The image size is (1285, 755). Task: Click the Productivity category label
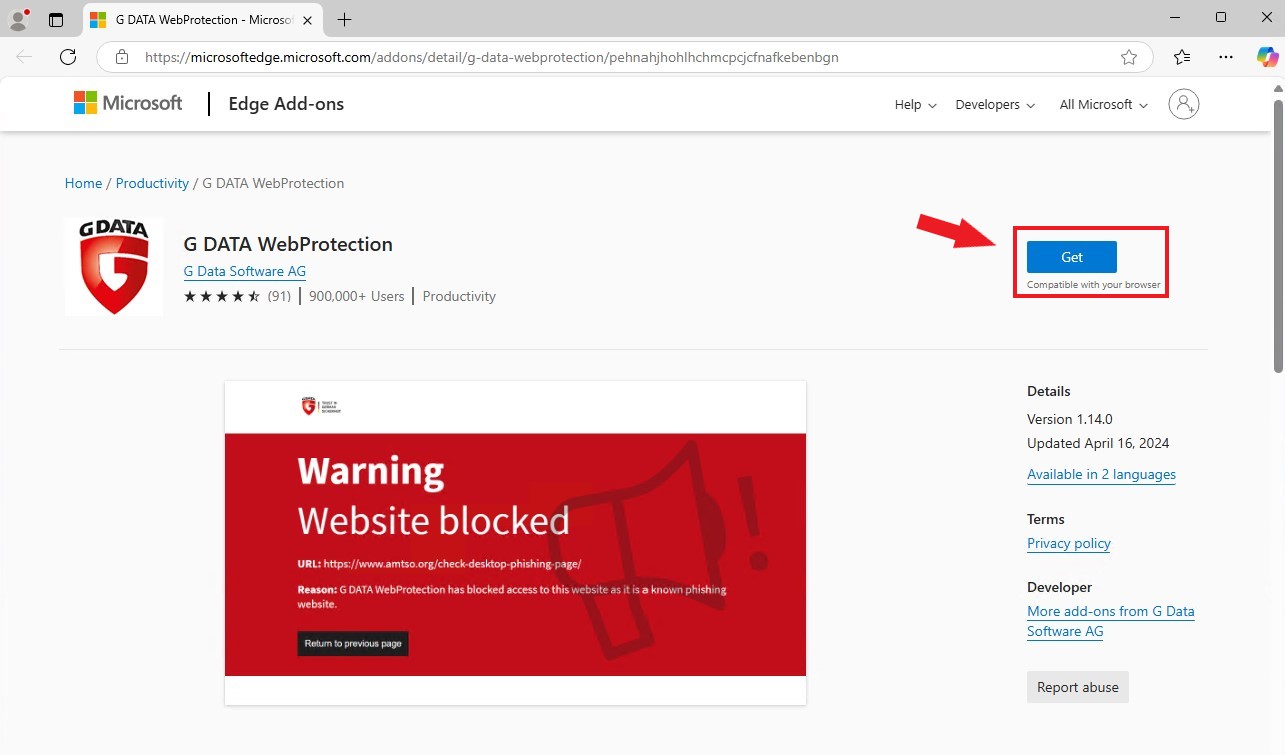pyautogui.click(x=459, y=296)
